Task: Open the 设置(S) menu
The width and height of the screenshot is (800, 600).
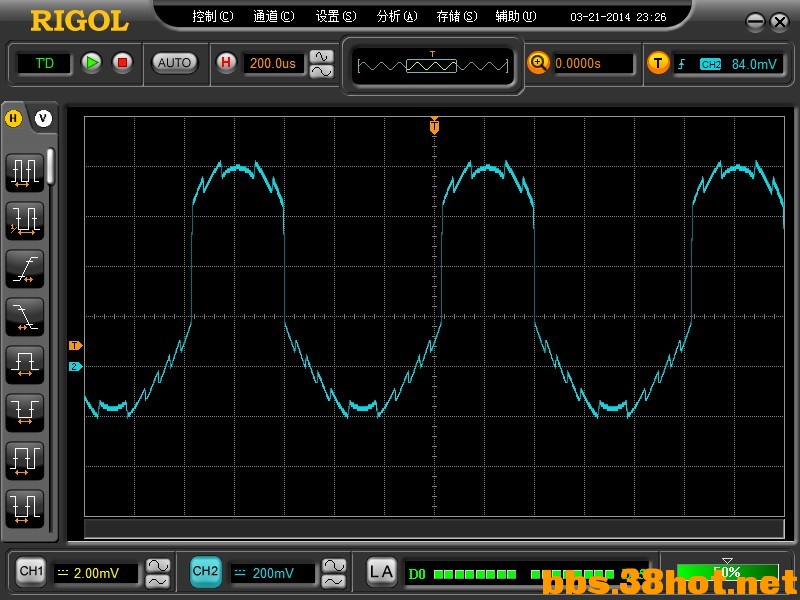Action: 335,17
